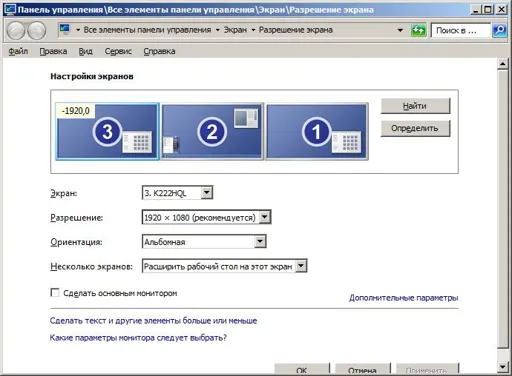The image size is (512, 376).
Task: Open the Вид menu
Action: point(86,51)
